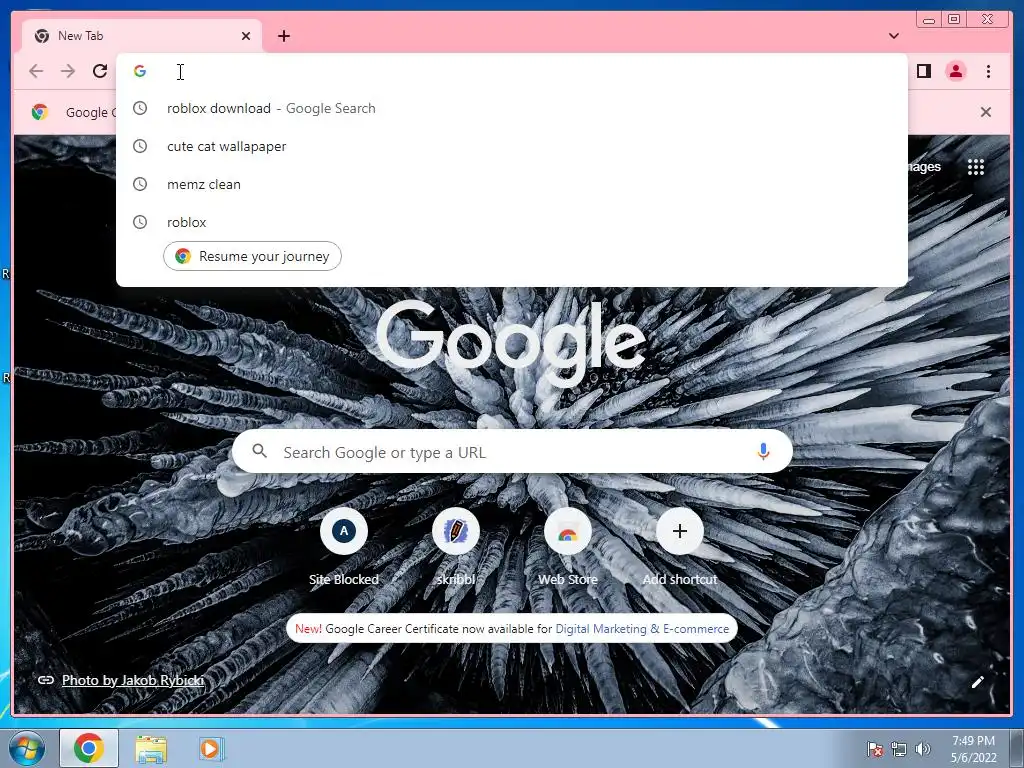Select 'roblox' history suggestion
This screenshot has height=768, width=1024.
(x=511, y=222)
